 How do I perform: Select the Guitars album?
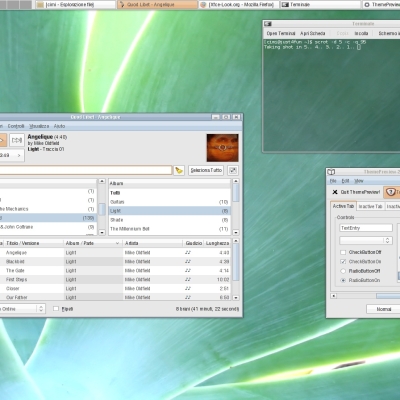coord(169,202)
